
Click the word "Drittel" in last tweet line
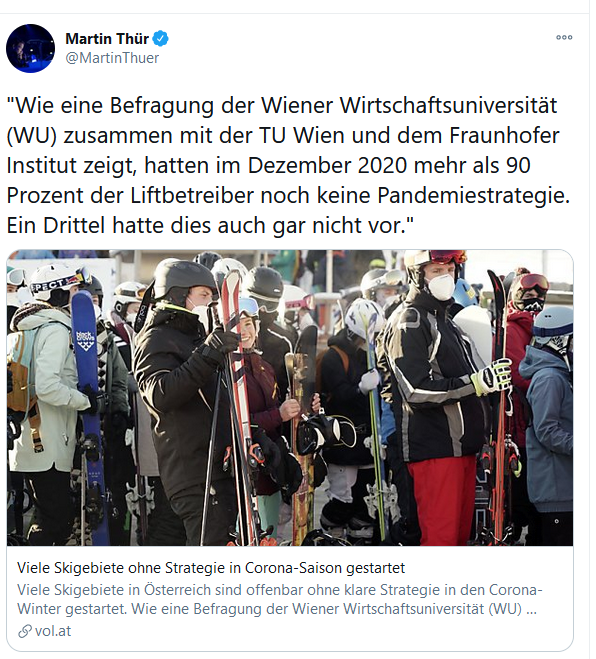click(x=74, y=225)
